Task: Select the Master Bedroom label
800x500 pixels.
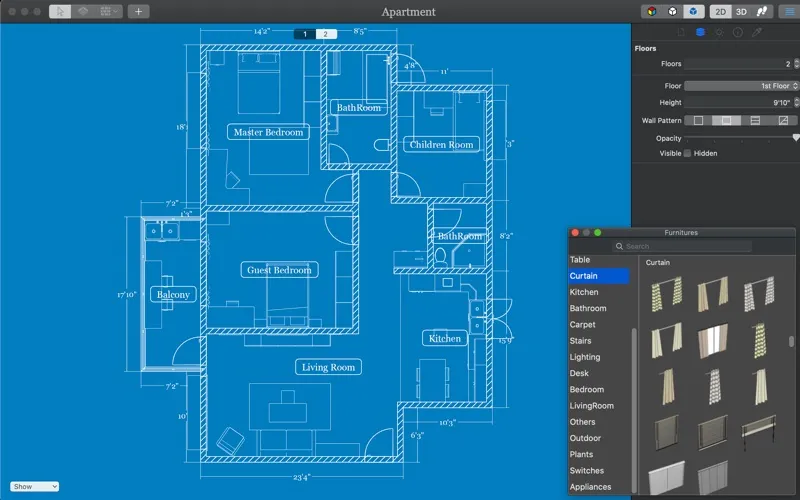Action: coord(268,132)
